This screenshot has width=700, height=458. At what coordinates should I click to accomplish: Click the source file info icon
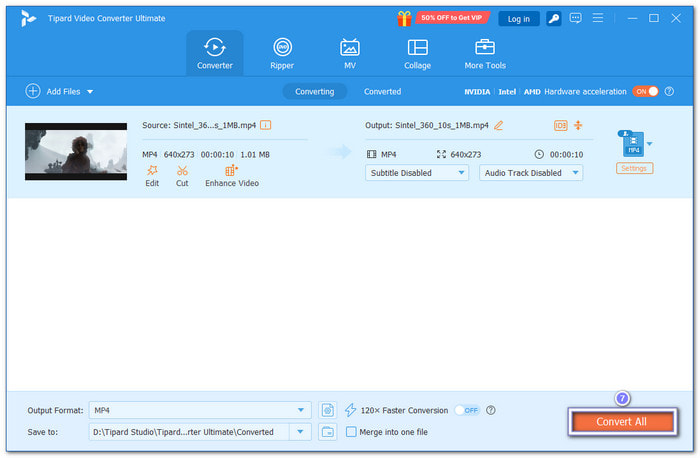tap(266, 125)
